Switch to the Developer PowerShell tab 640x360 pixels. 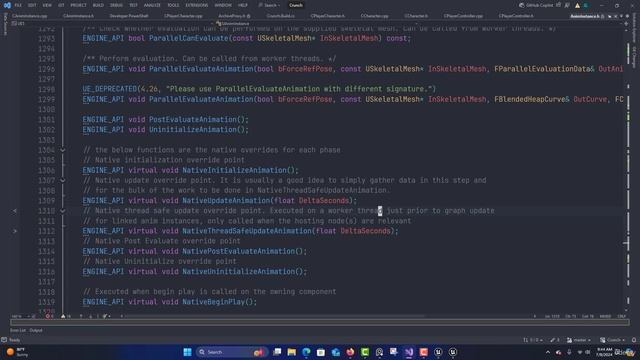coord(129,16)
